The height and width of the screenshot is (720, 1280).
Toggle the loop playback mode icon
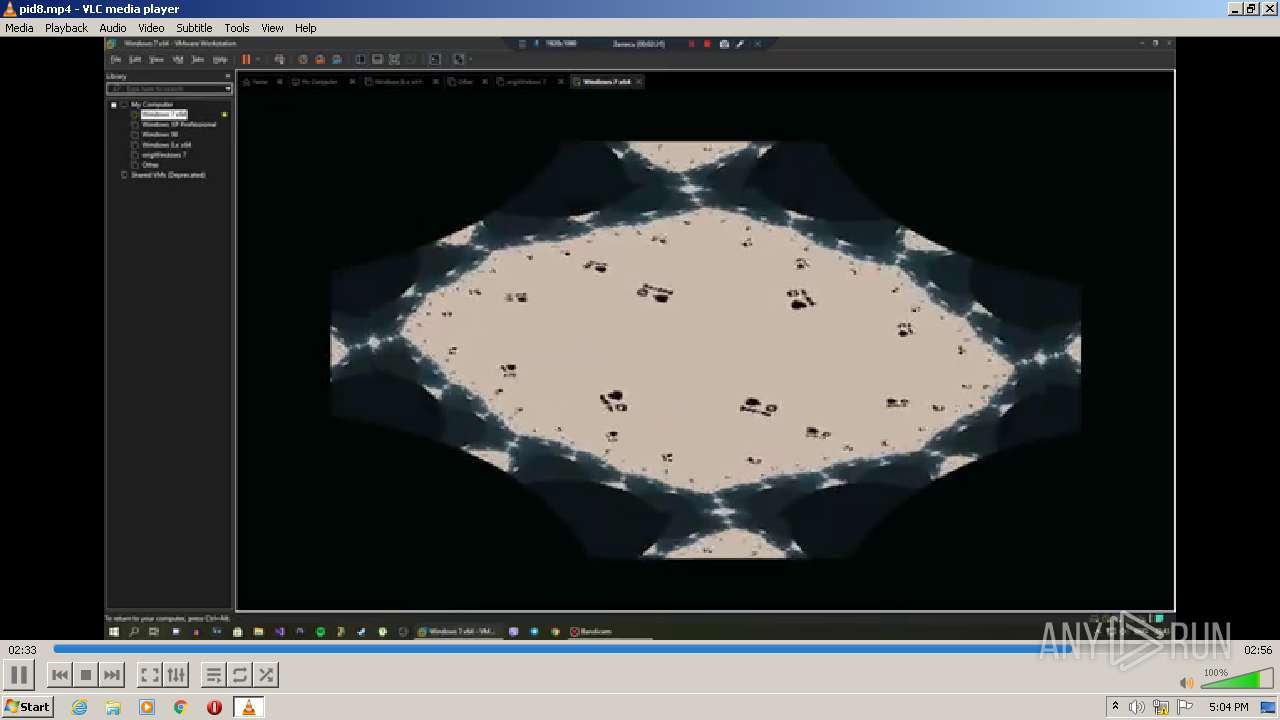(x=239, y=675)
